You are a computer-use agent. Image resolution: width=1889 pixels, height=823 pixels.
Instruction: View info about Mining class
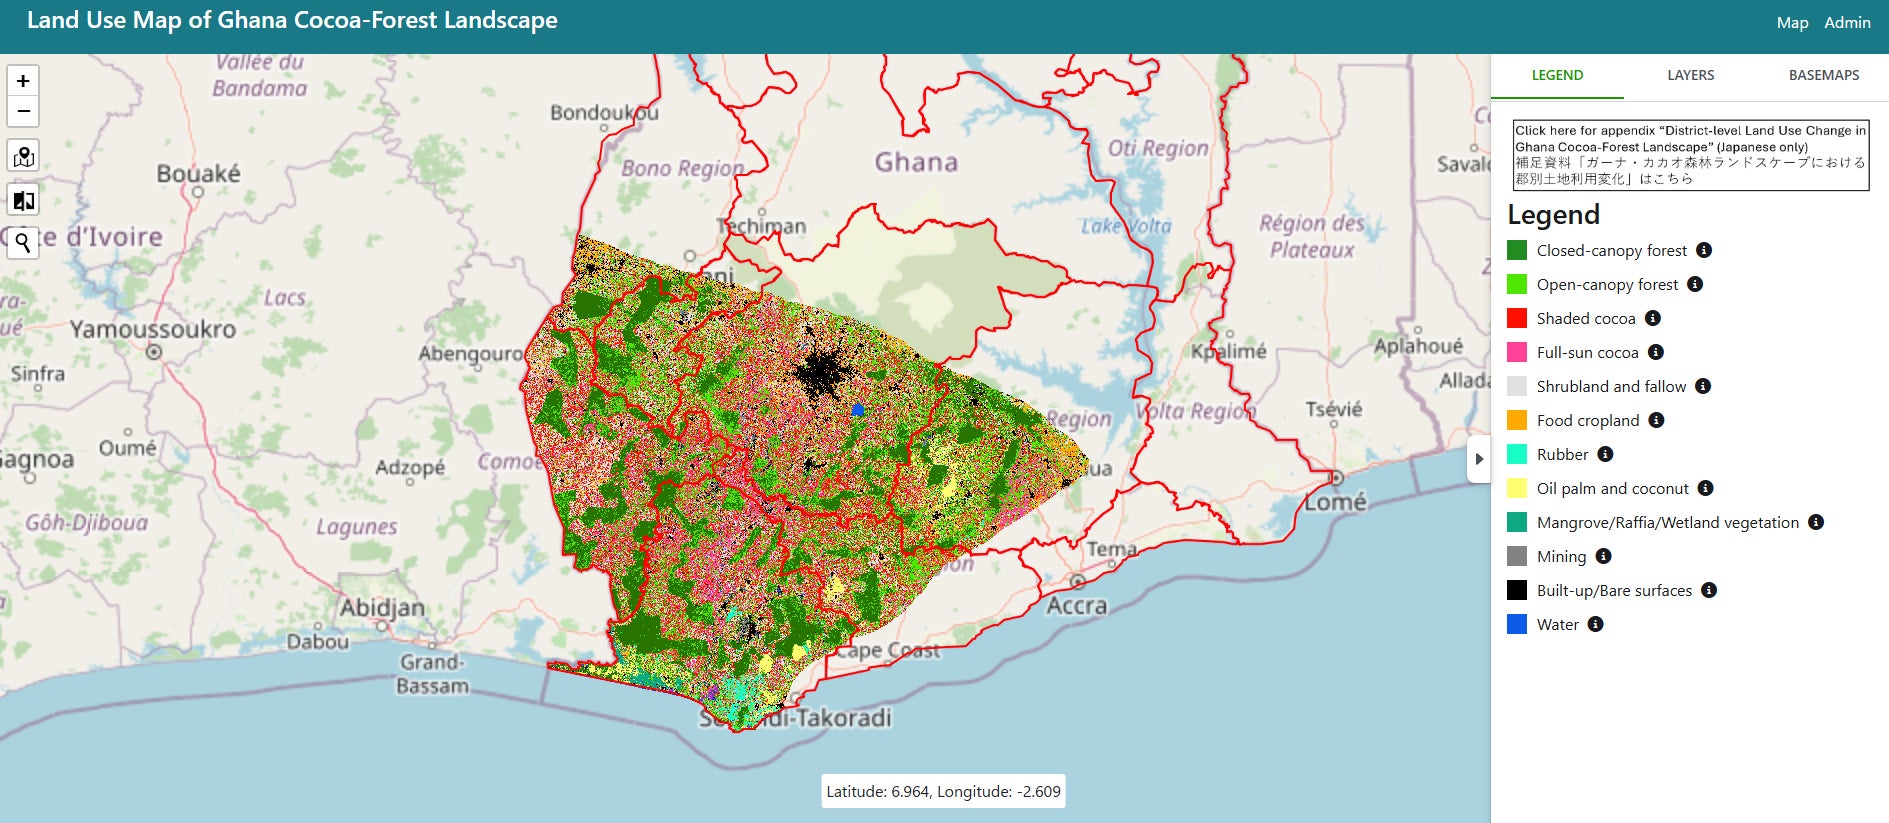coord(1603,556)
